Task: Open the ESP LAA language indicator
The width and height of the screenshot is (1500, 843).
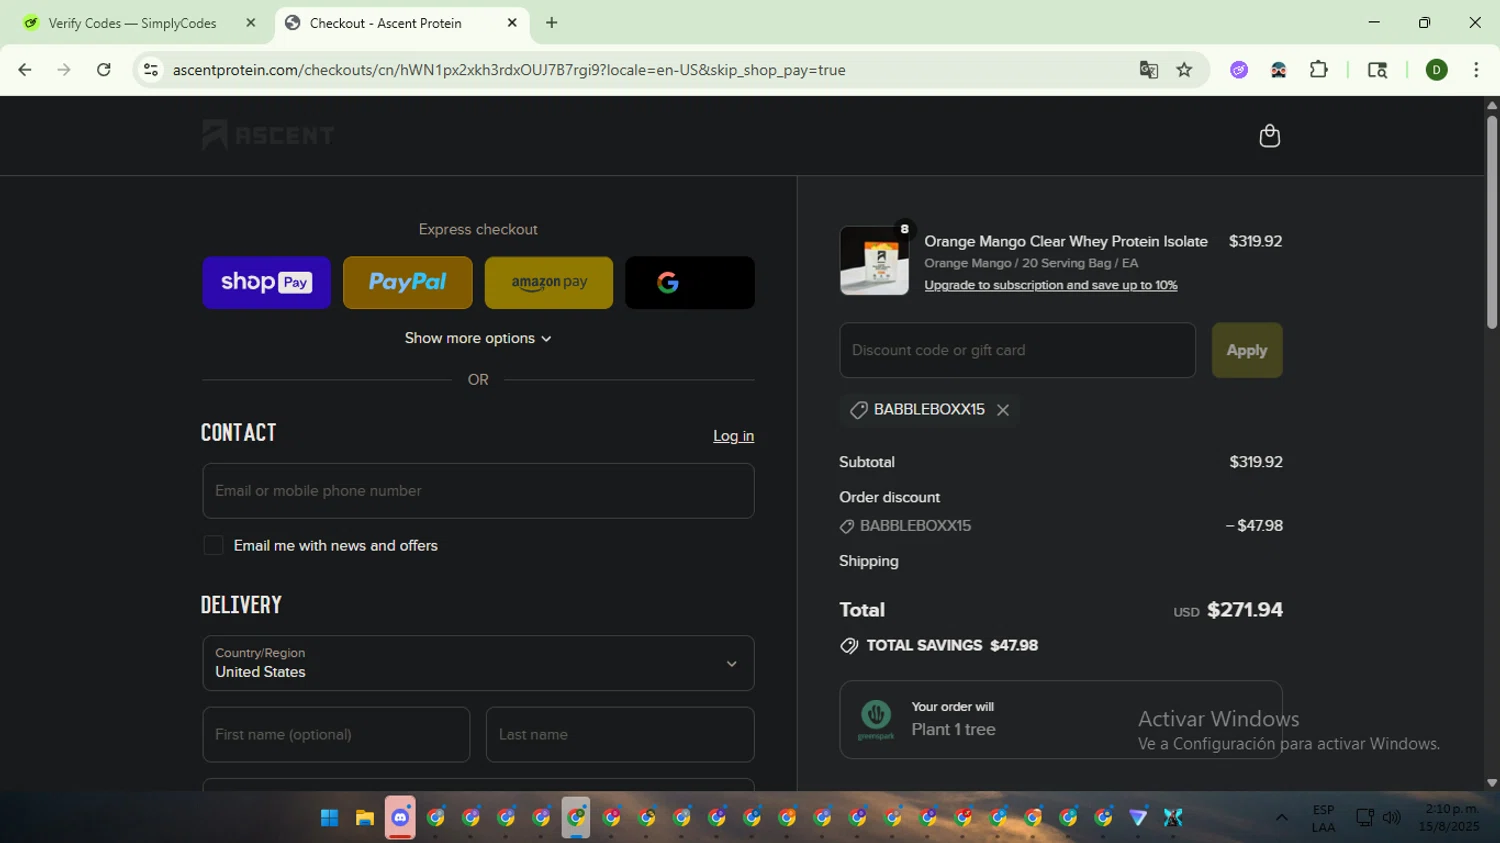Action: 1323,818
